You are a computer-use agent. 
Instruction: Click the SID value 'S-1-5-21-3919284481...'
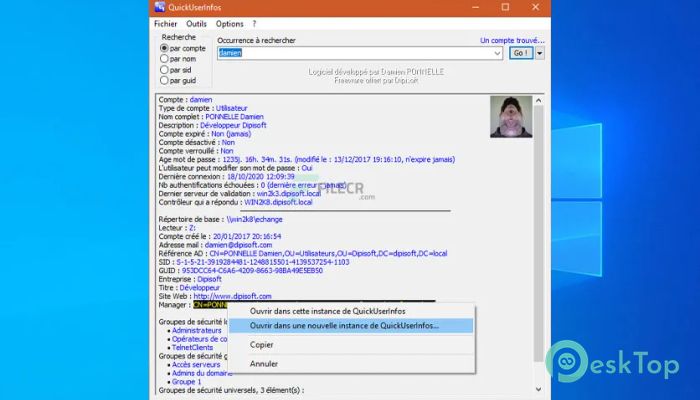pos(263,262)
